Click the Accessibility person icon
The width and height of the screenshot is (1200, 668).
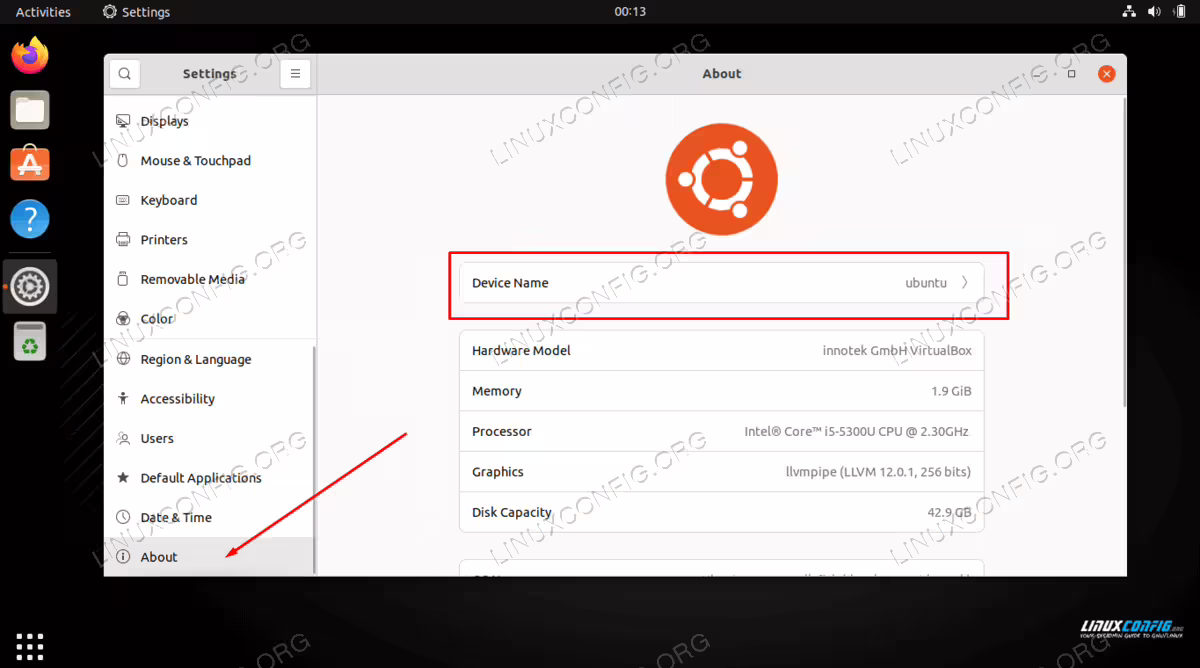[x=123, y=398]
